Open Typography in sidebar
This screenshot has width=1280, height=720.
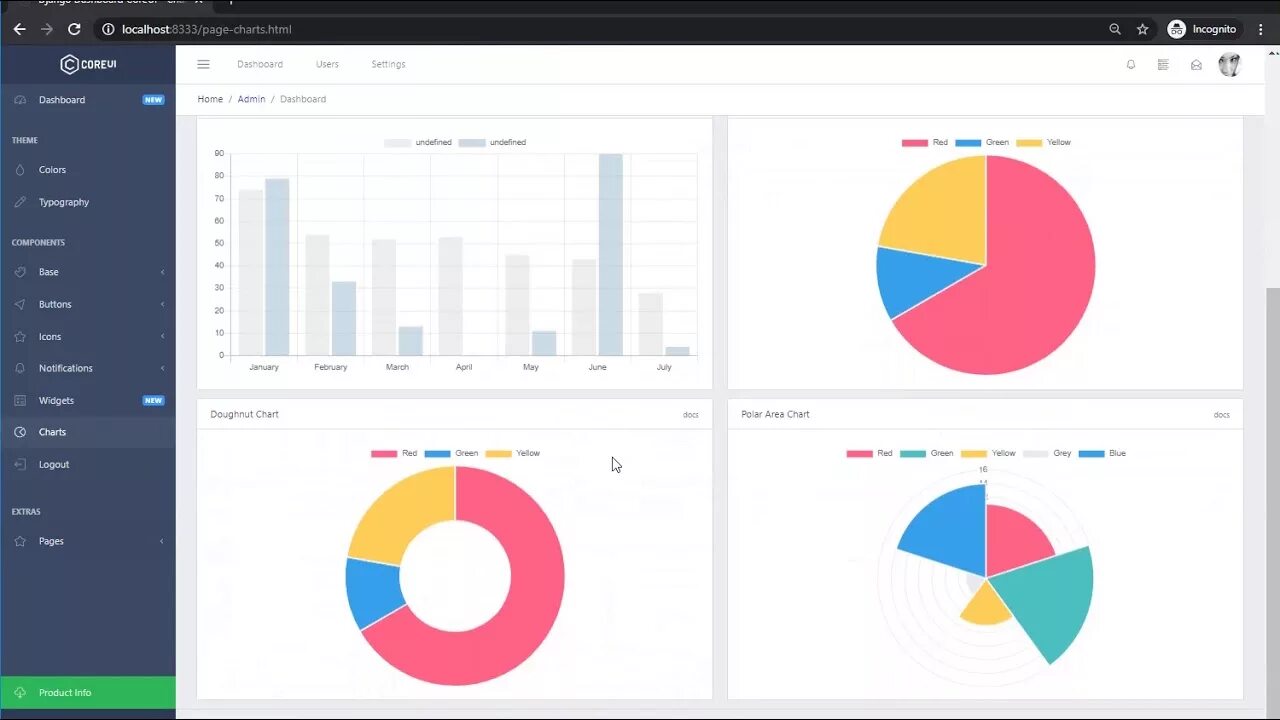(x=88, y=202)
